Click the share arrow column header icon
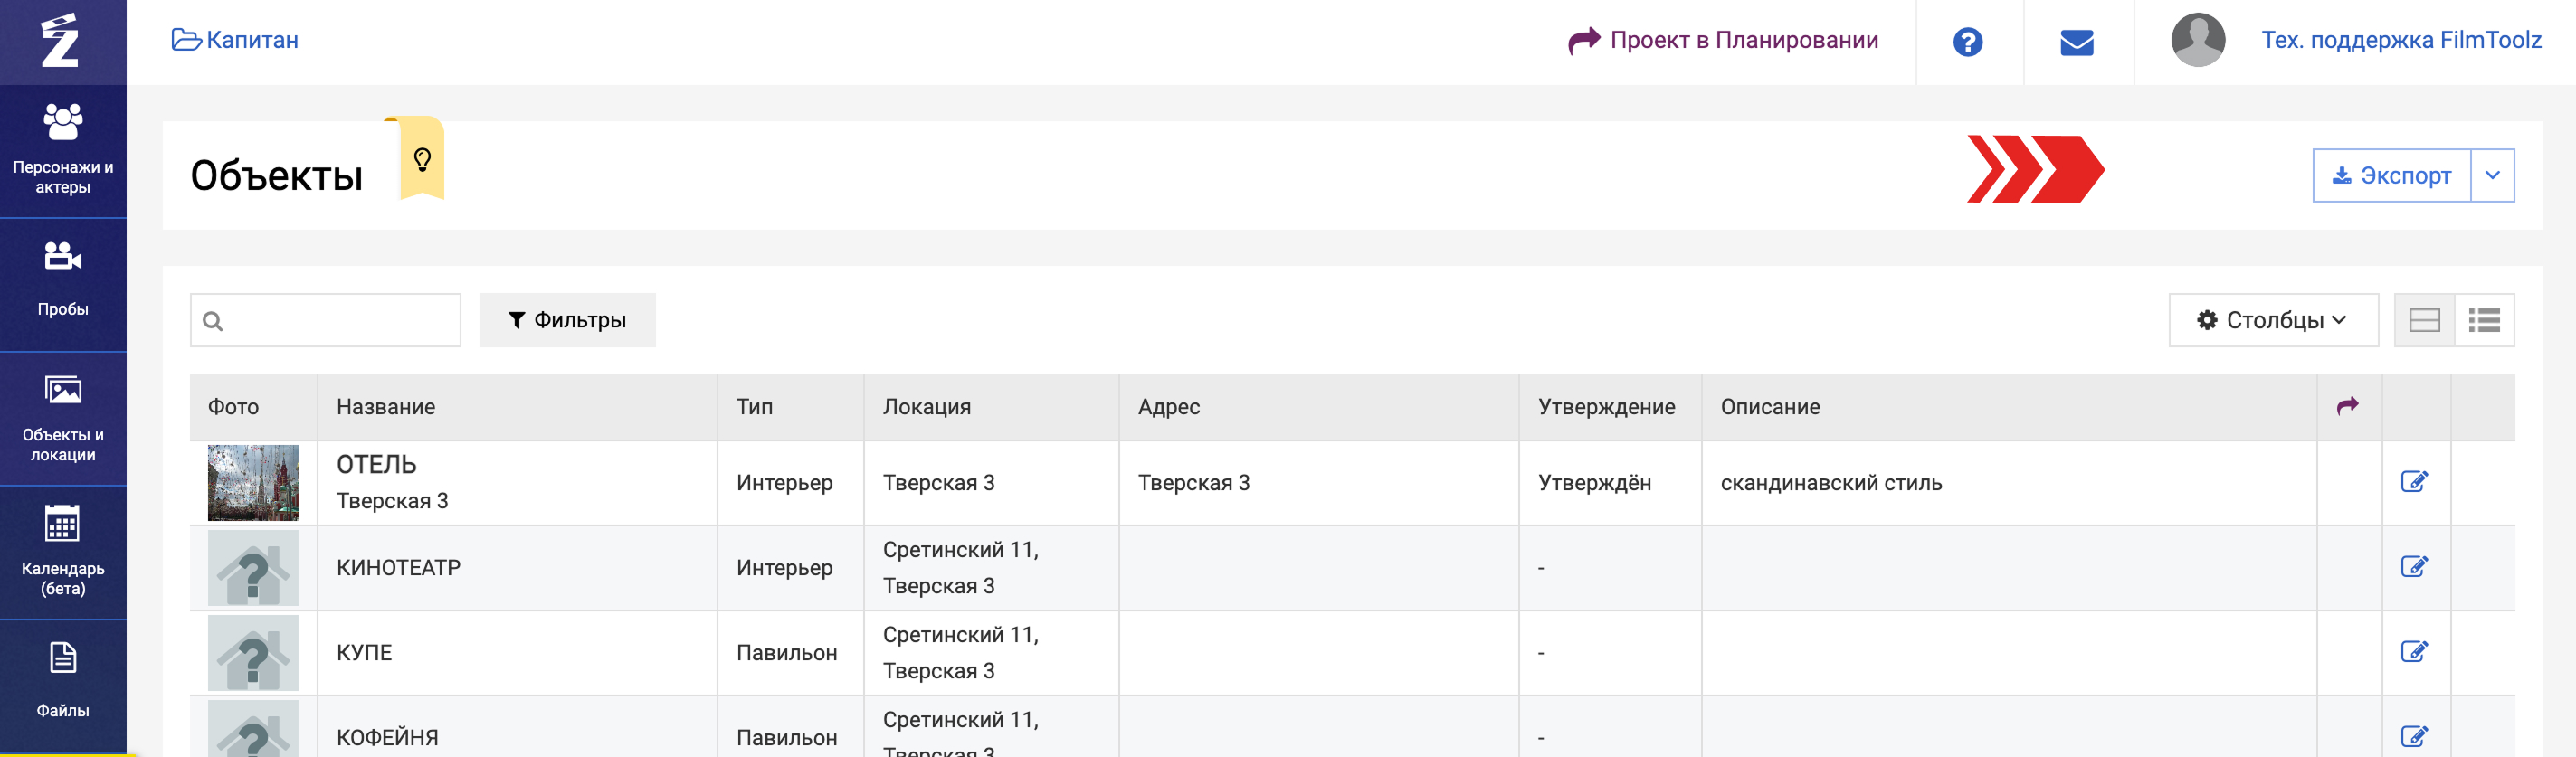This screenshot has width=2576, height=757. [x=2348, y=406]
